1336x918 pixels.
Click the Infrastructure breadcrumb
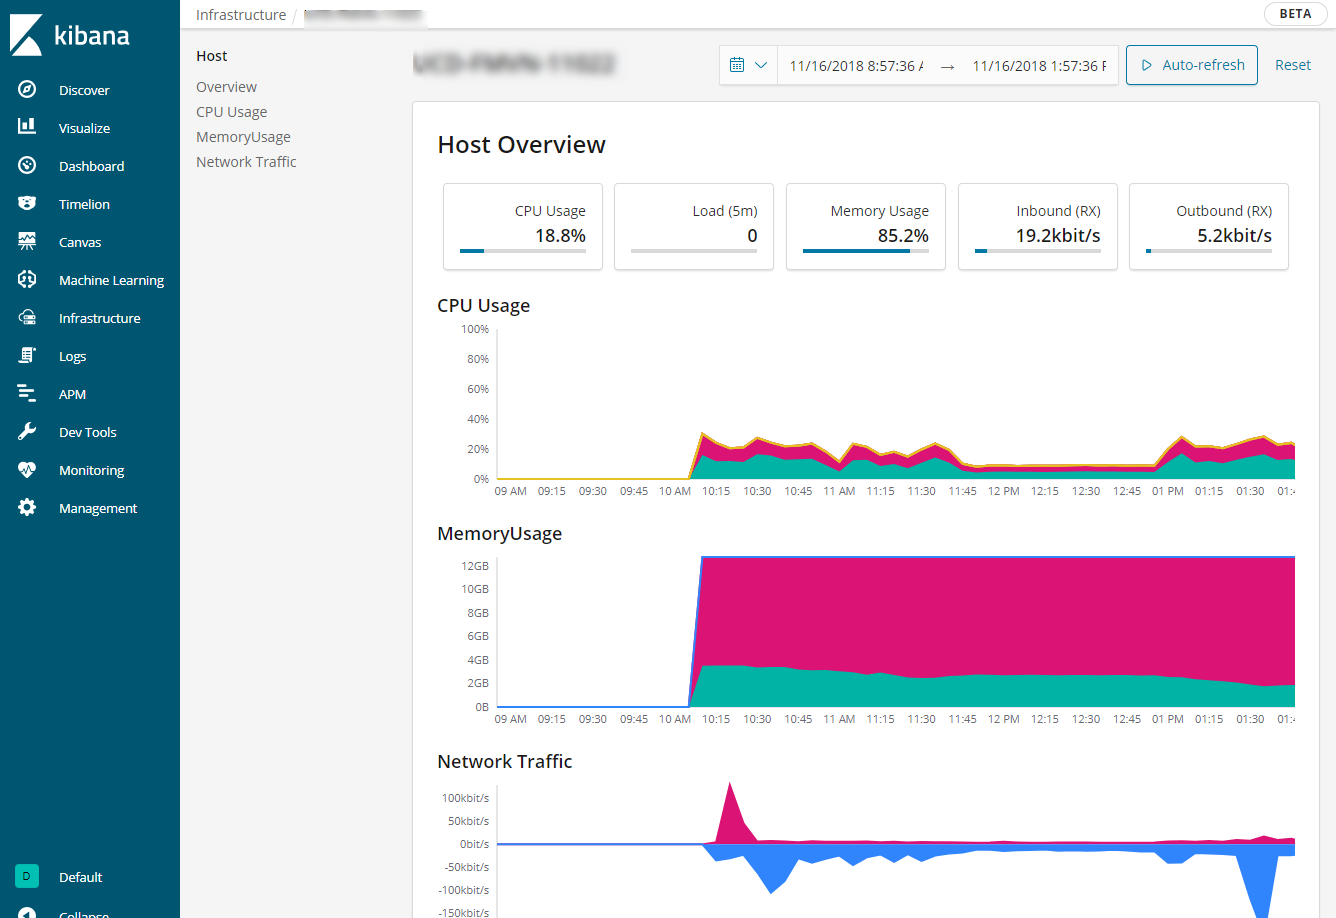tap(240, 14)
